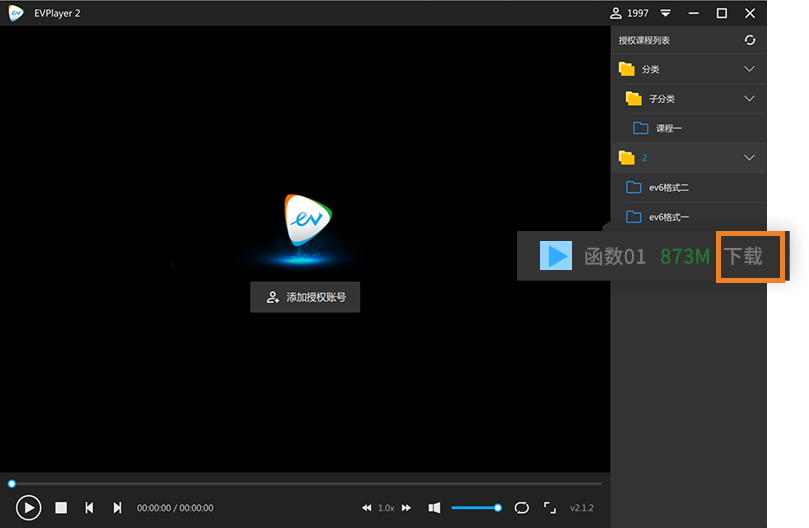Viewport: 809px width, 528px height.
Task: Stop video playback
Action: 61,508
